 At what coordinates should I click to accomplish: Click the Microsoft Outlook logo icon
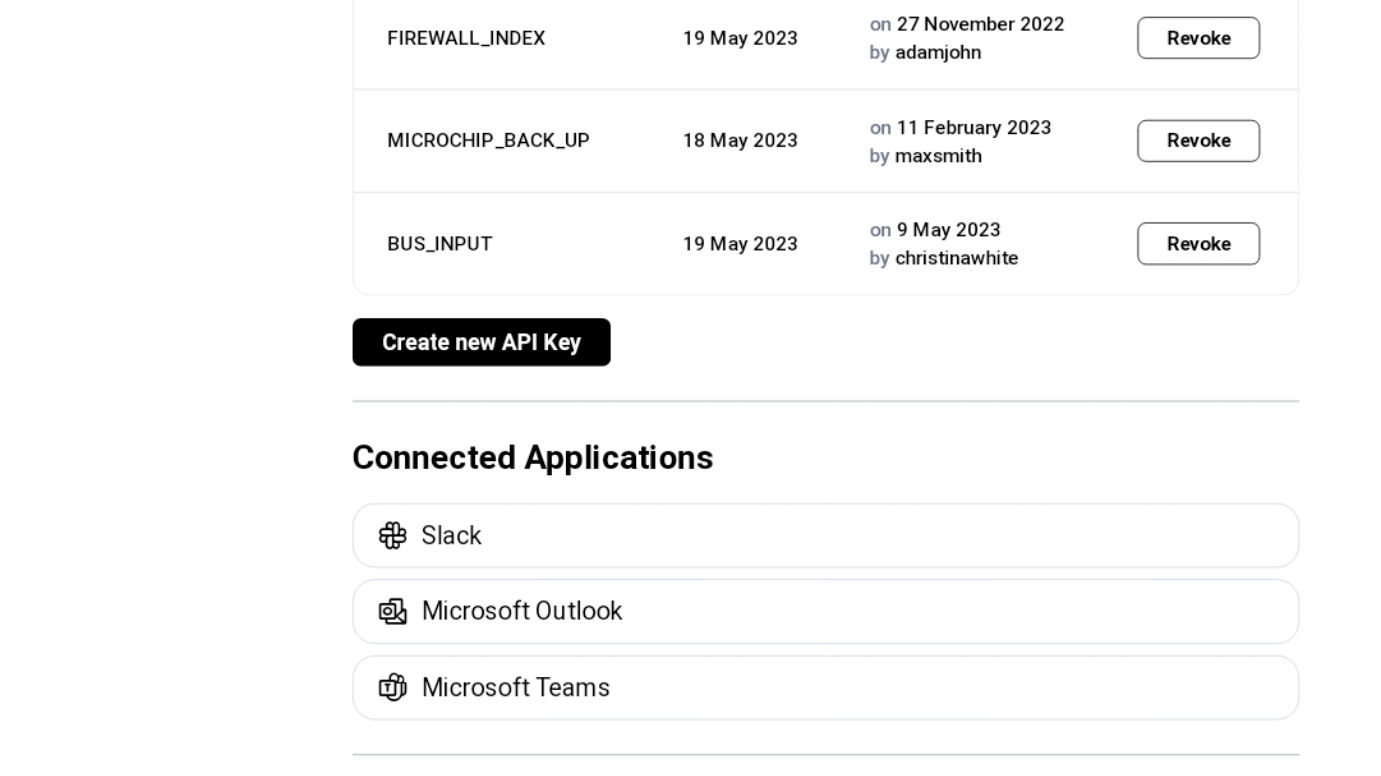(x=393, y=612)
